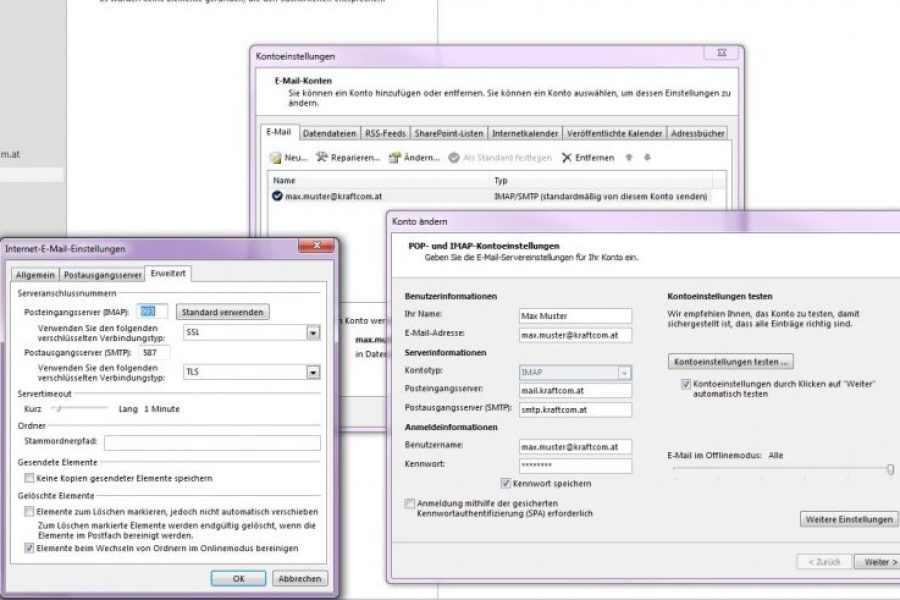Image resolution: width=900 pixels, height=600 pixels.
Task: Open the TLS connection type dropdown
Action: (313, 372)
